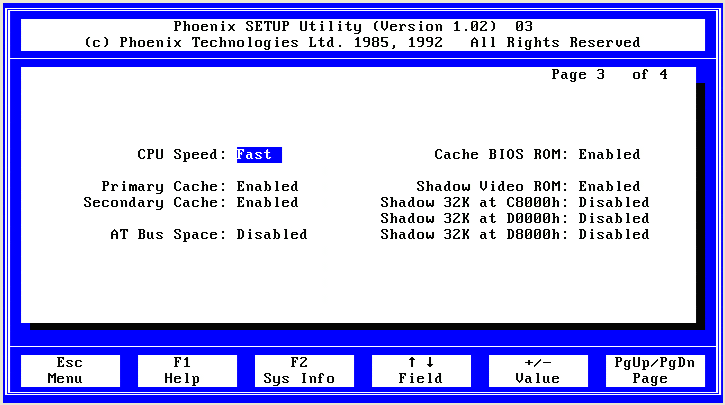Toggle Shadow 32K at D0000h Disabled value

point(614,218)
